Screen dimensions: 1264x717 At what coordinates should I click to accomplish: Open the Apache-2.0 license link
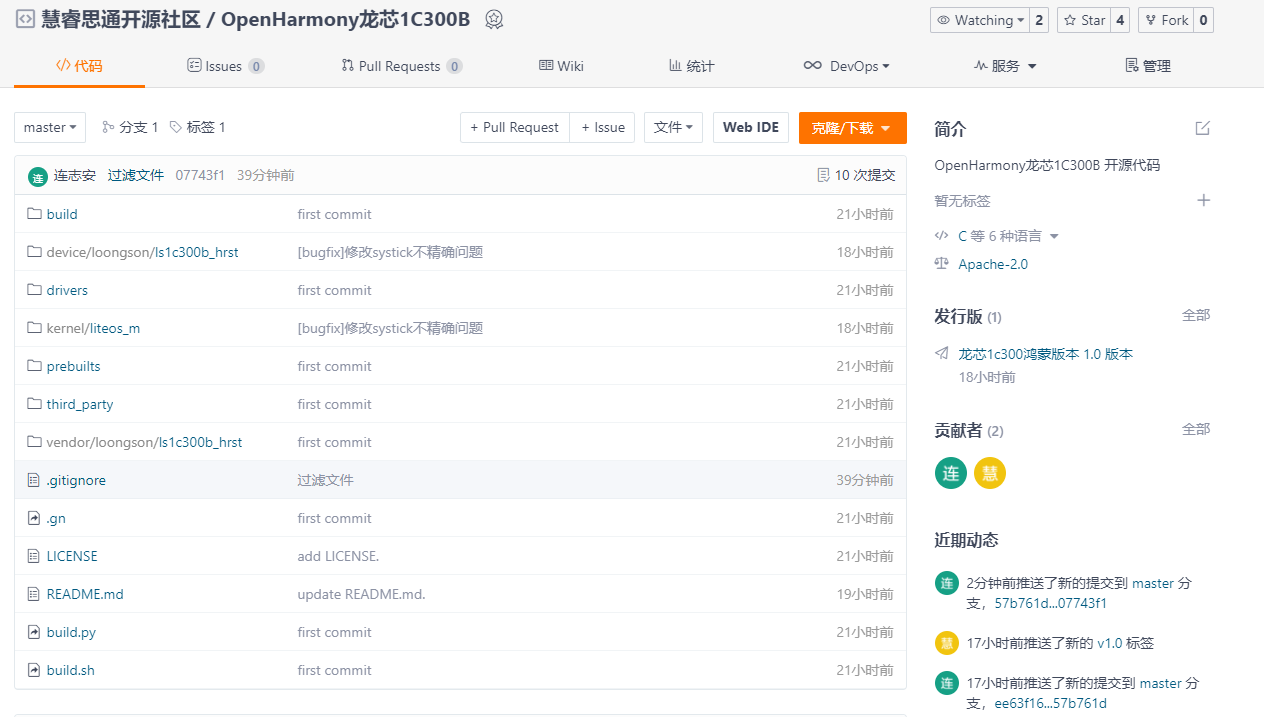(x=993, y=264)
